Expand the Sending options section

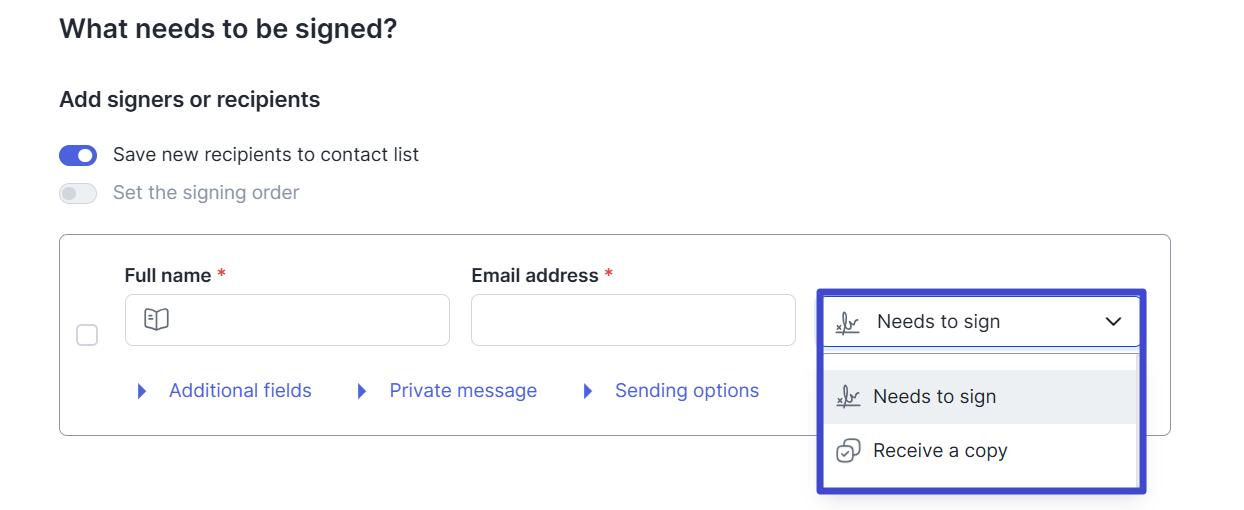point(687,391)
